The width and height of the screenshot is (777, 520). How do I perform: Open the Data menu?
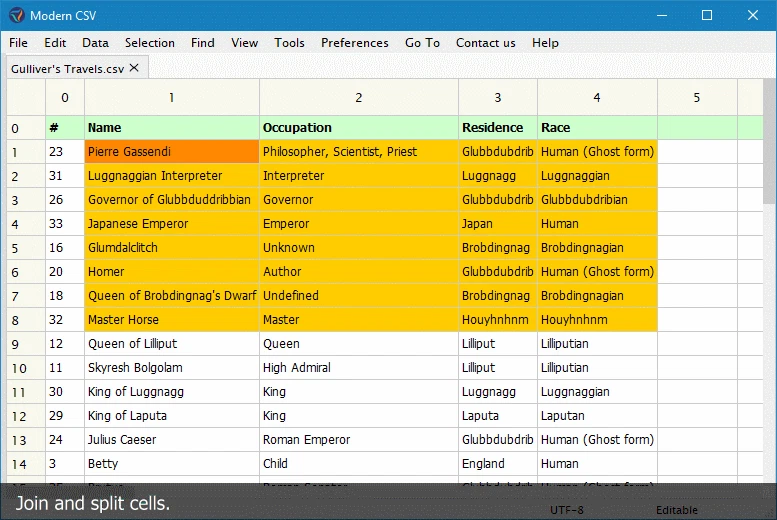click(x=96, y=43)
